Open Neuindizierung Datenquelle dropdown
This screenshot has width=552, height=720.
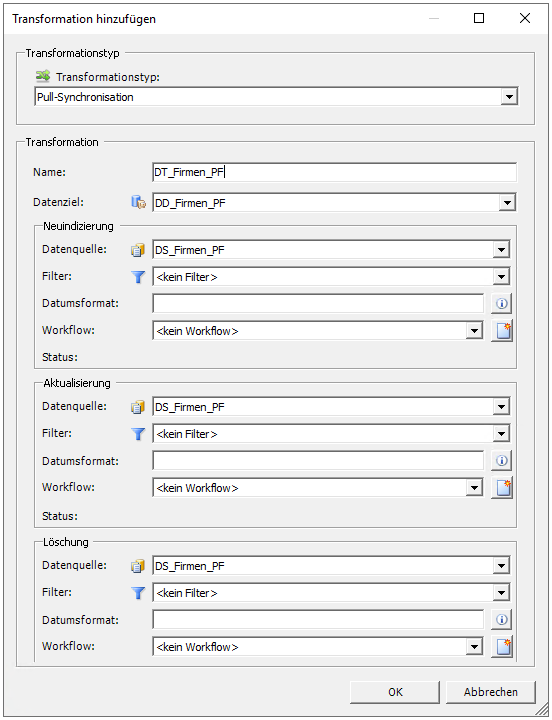[501, 250]
